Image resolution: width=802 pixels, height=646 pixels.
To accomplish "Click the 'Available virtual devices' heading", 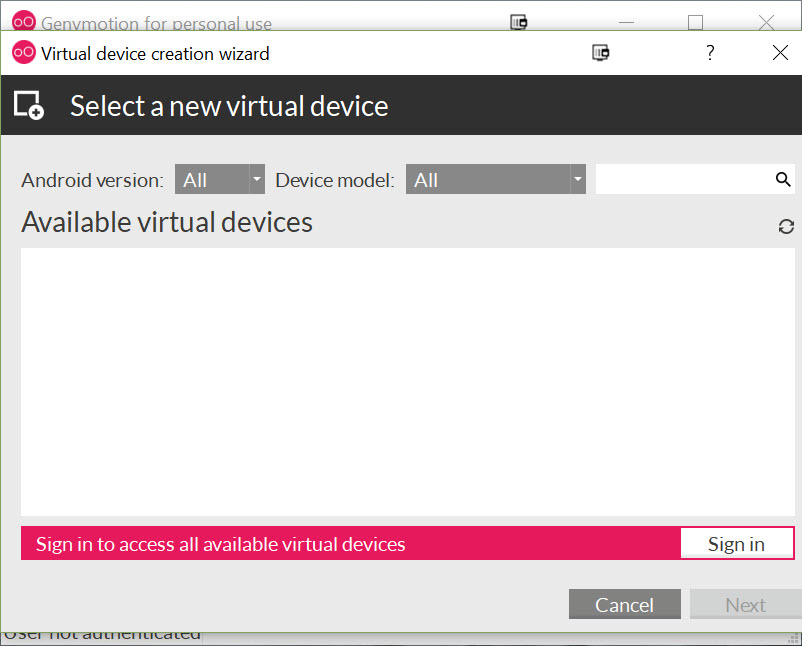I will (x=167, y=222).
